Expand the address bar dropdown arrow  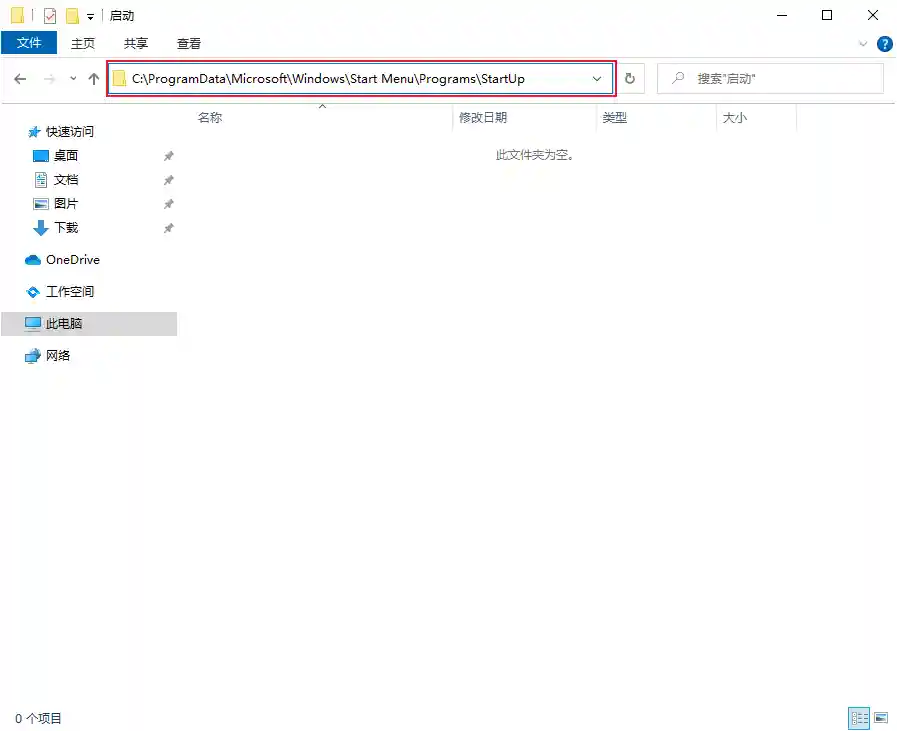coord(597,78)
